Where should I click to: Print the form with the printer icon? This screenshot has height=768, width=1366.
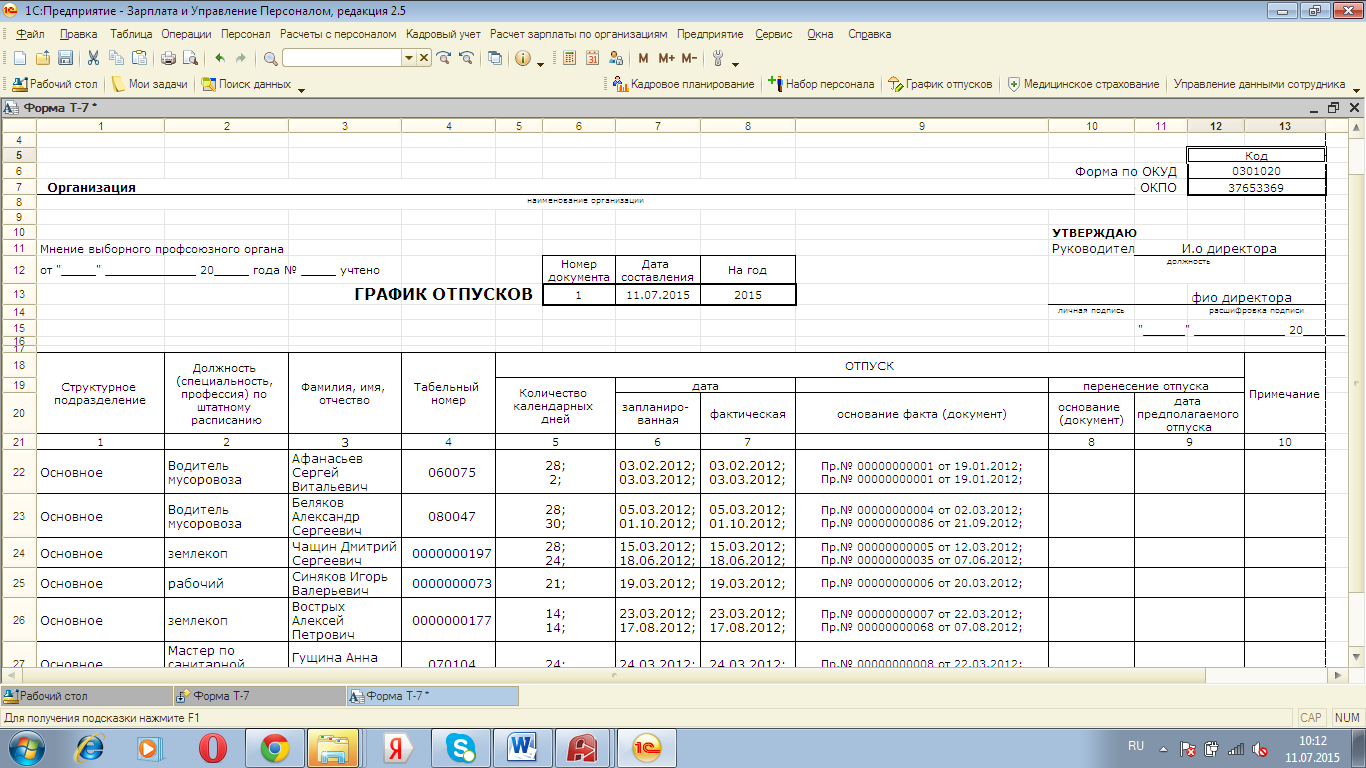(168, 58)
